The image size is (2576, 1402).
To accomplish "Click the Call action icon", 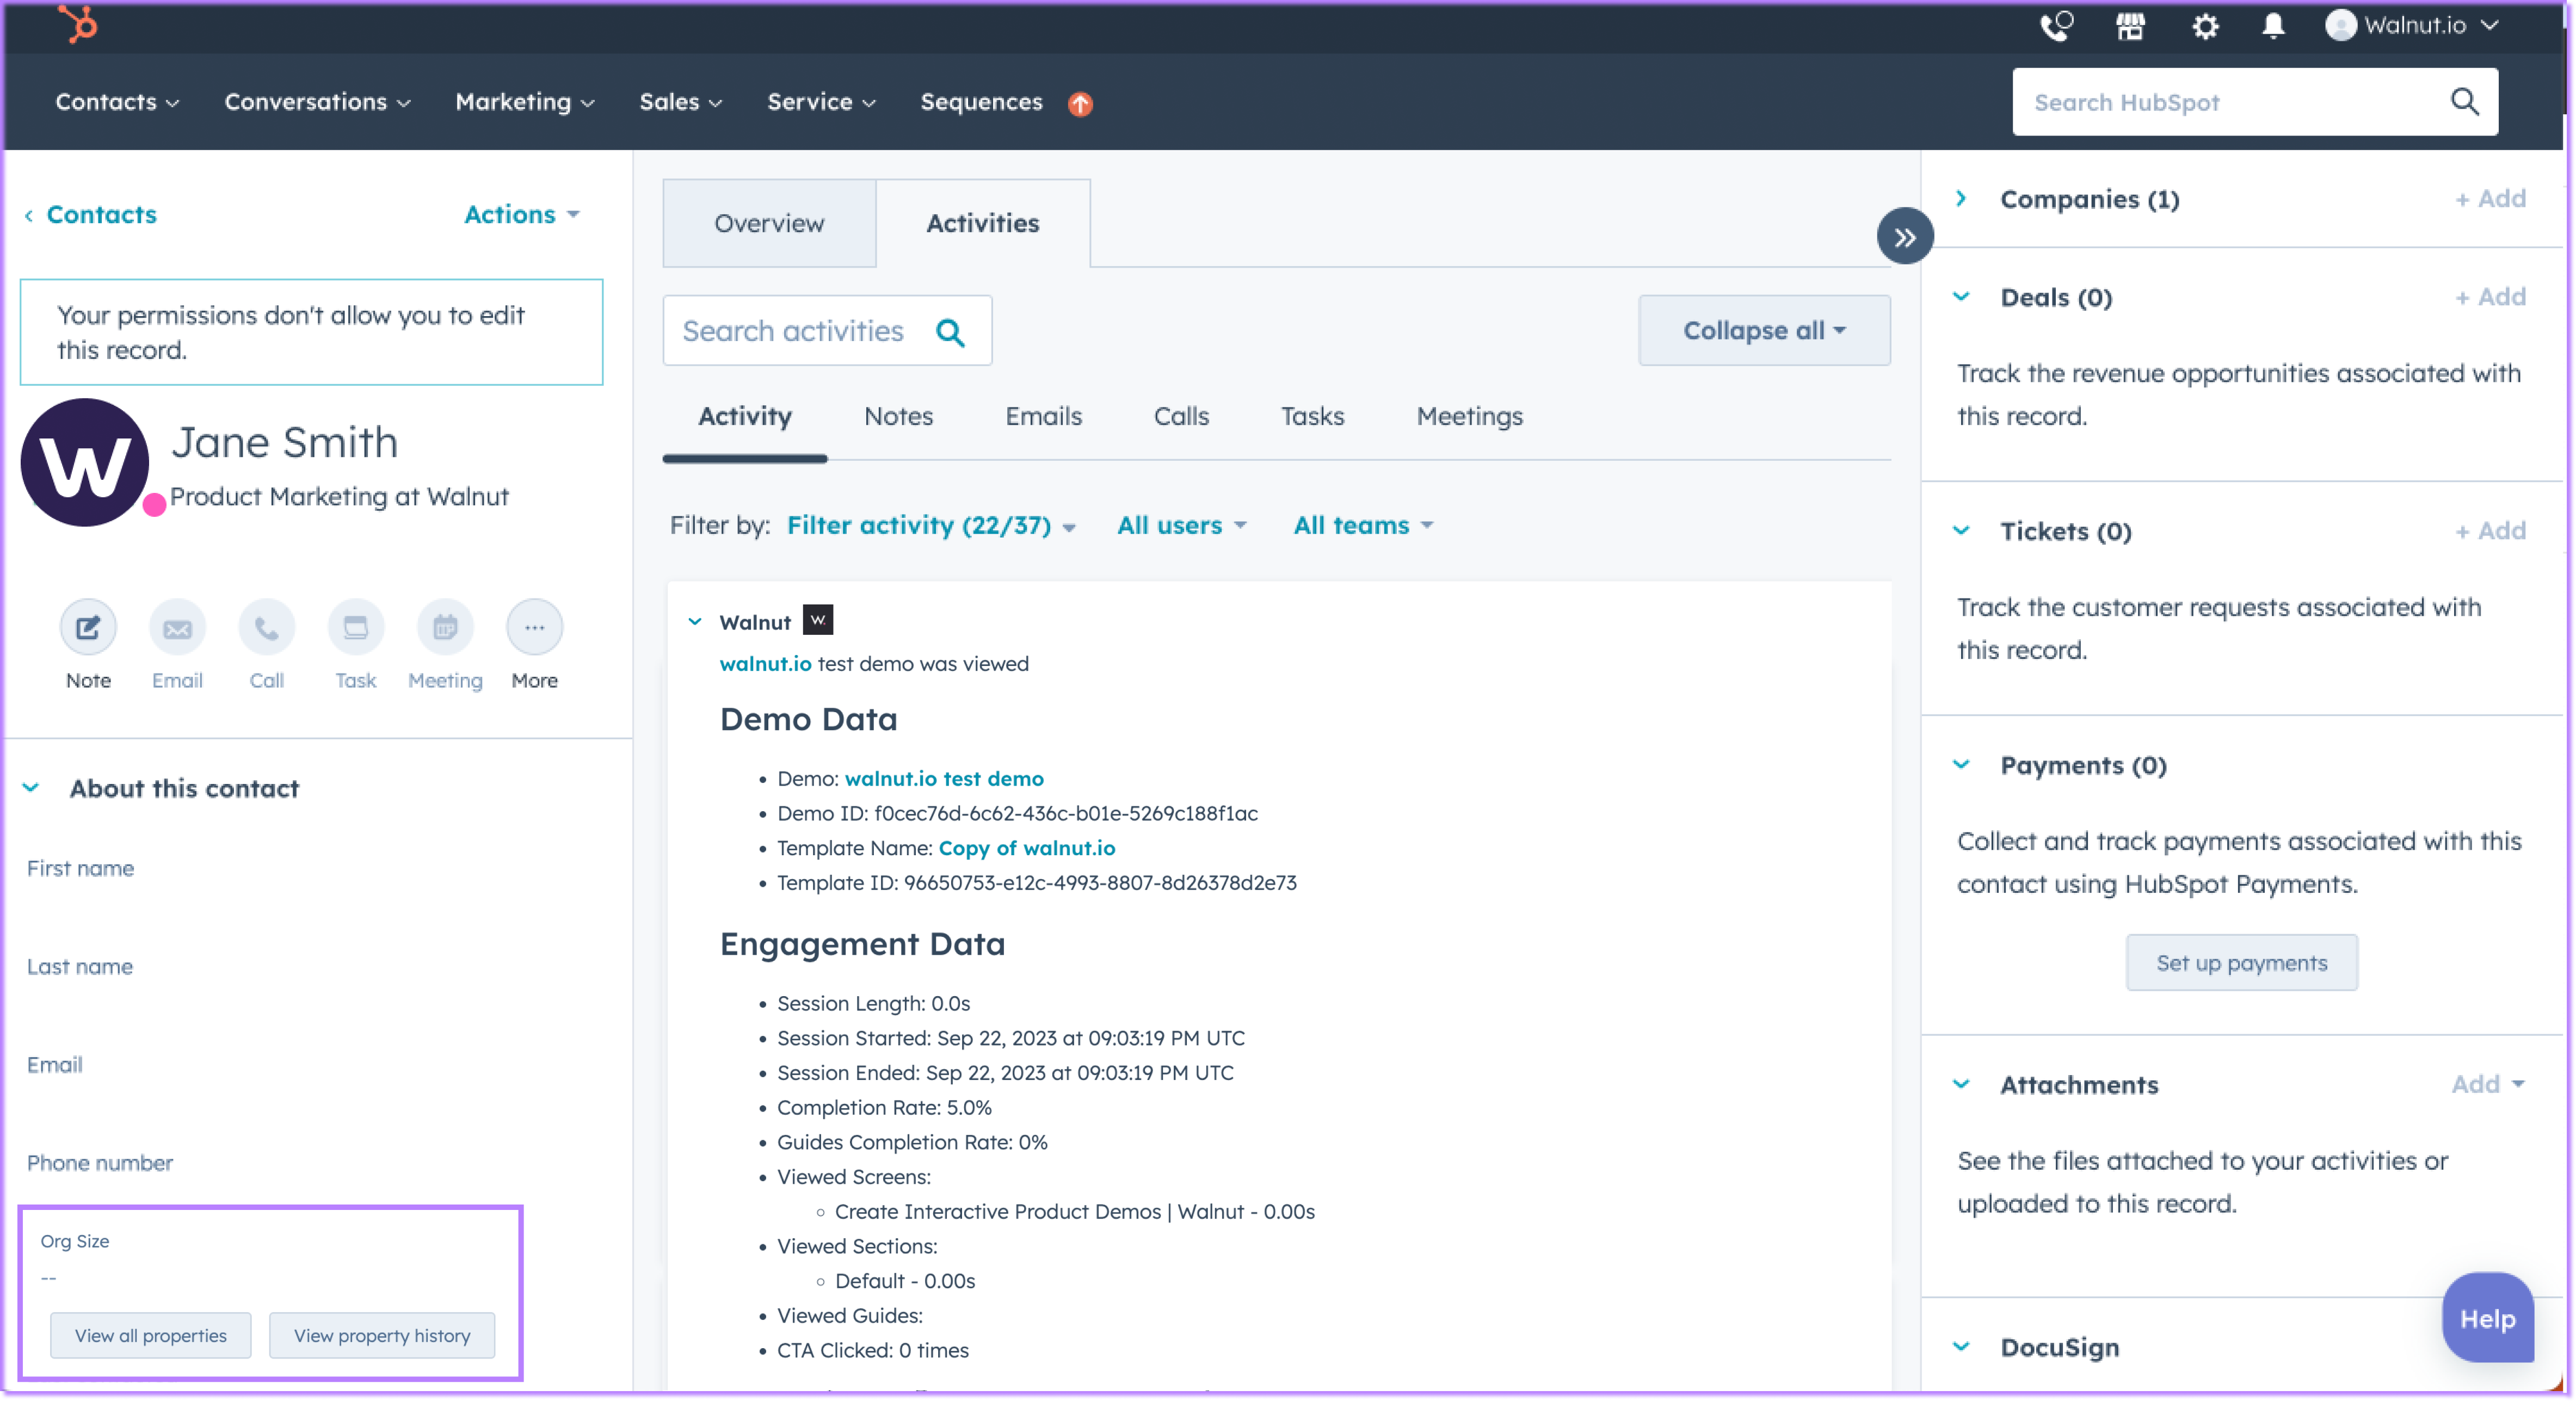I will coord(266,627).
